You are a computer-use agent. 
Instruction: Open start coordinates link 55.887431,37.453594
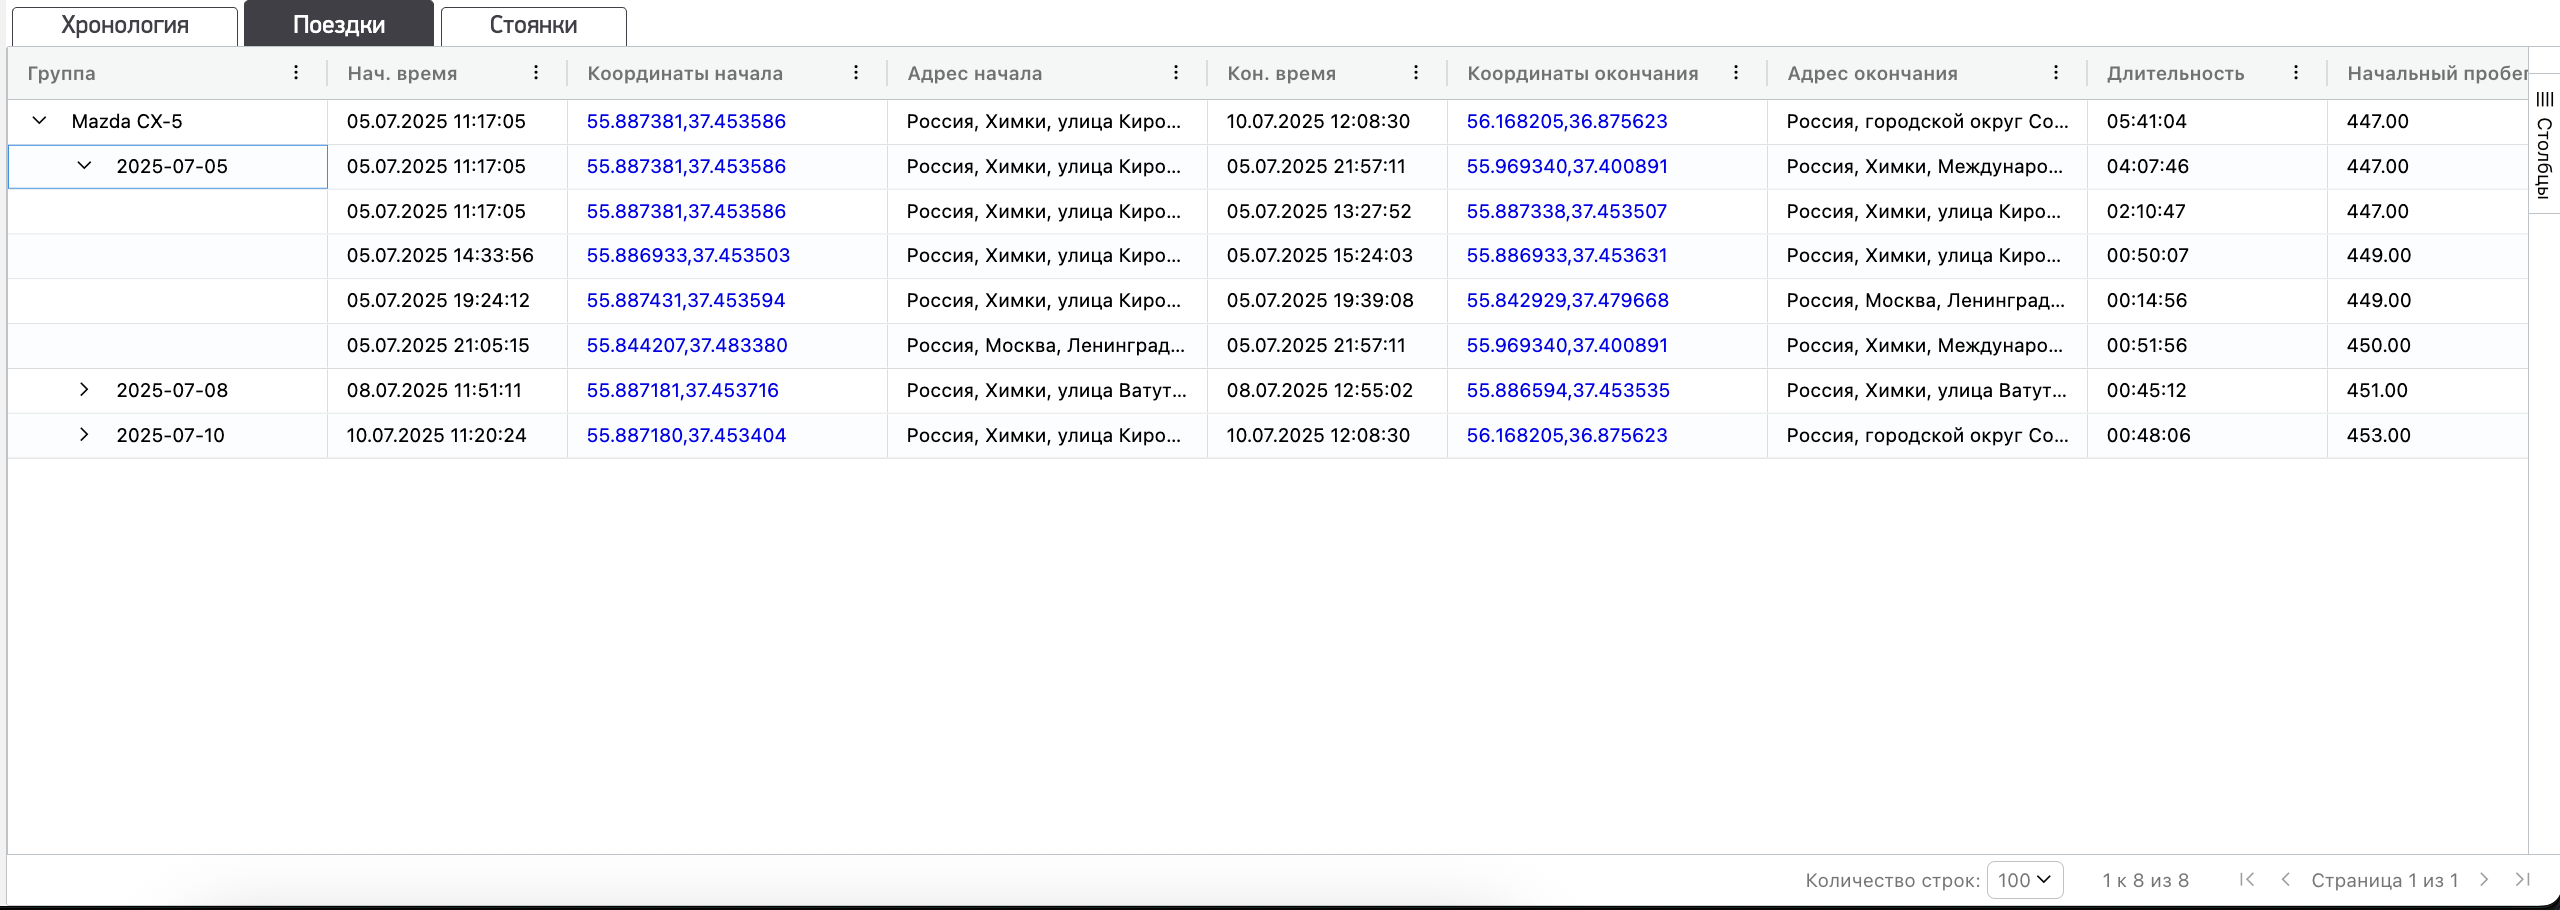tap(686, 300)
